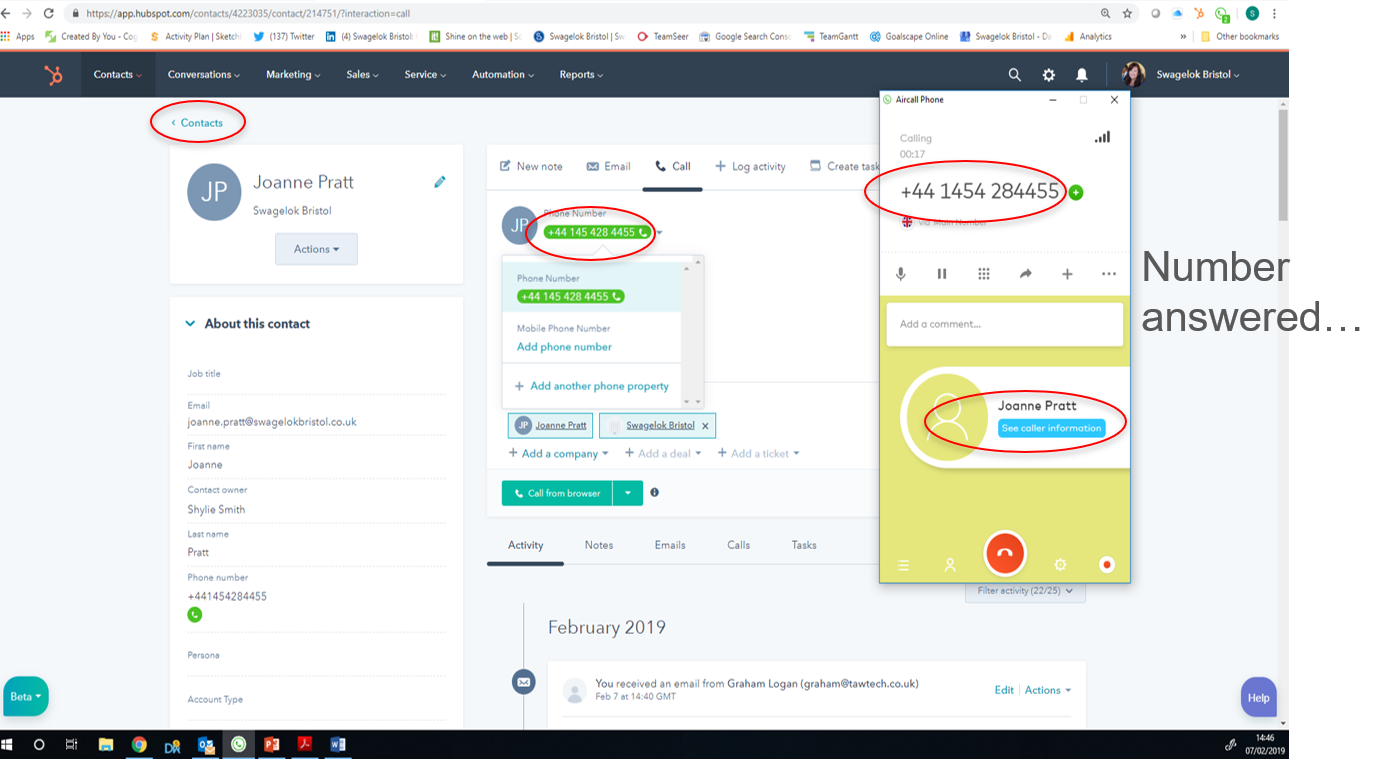1389x759 pixels.
Task: Switch to the Emails timeline tab
Action: [x=670, y=545]
